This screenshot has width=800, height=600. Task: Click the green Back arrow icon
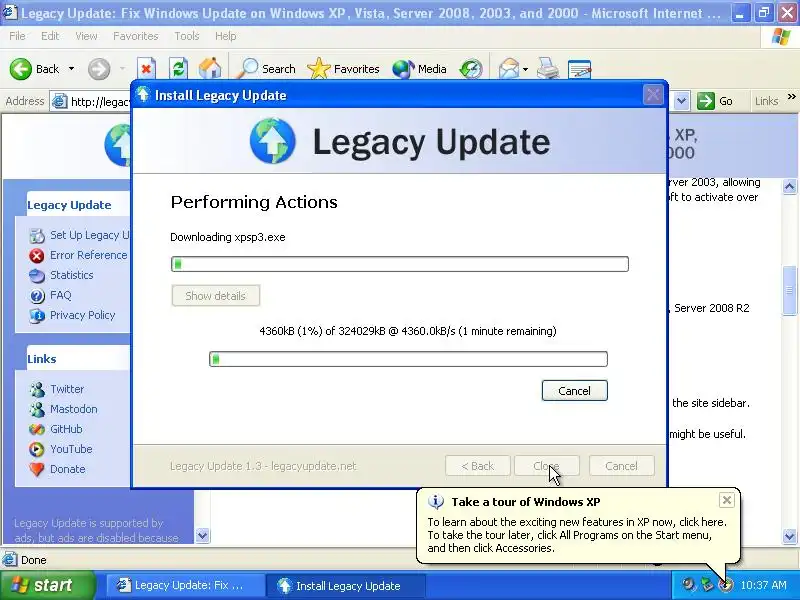coord(20,69)
